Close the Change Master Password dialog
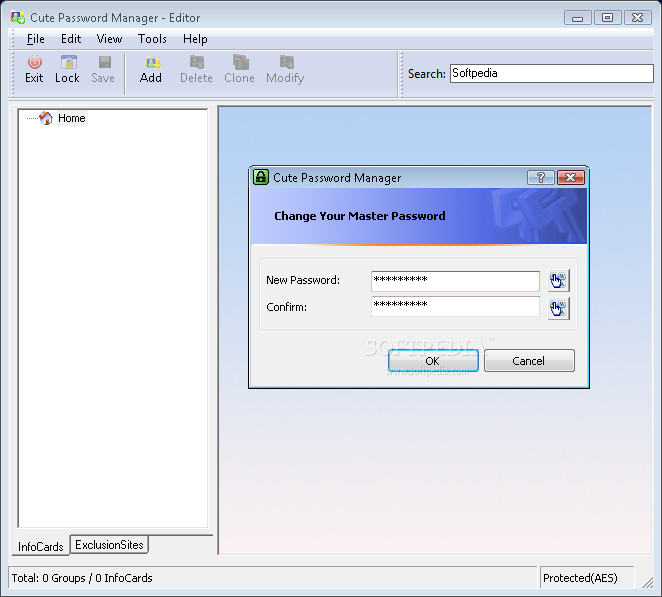Image resolution: width=662 pixels, height=597 pixels. pyautogui.click(x=571, y=178)
